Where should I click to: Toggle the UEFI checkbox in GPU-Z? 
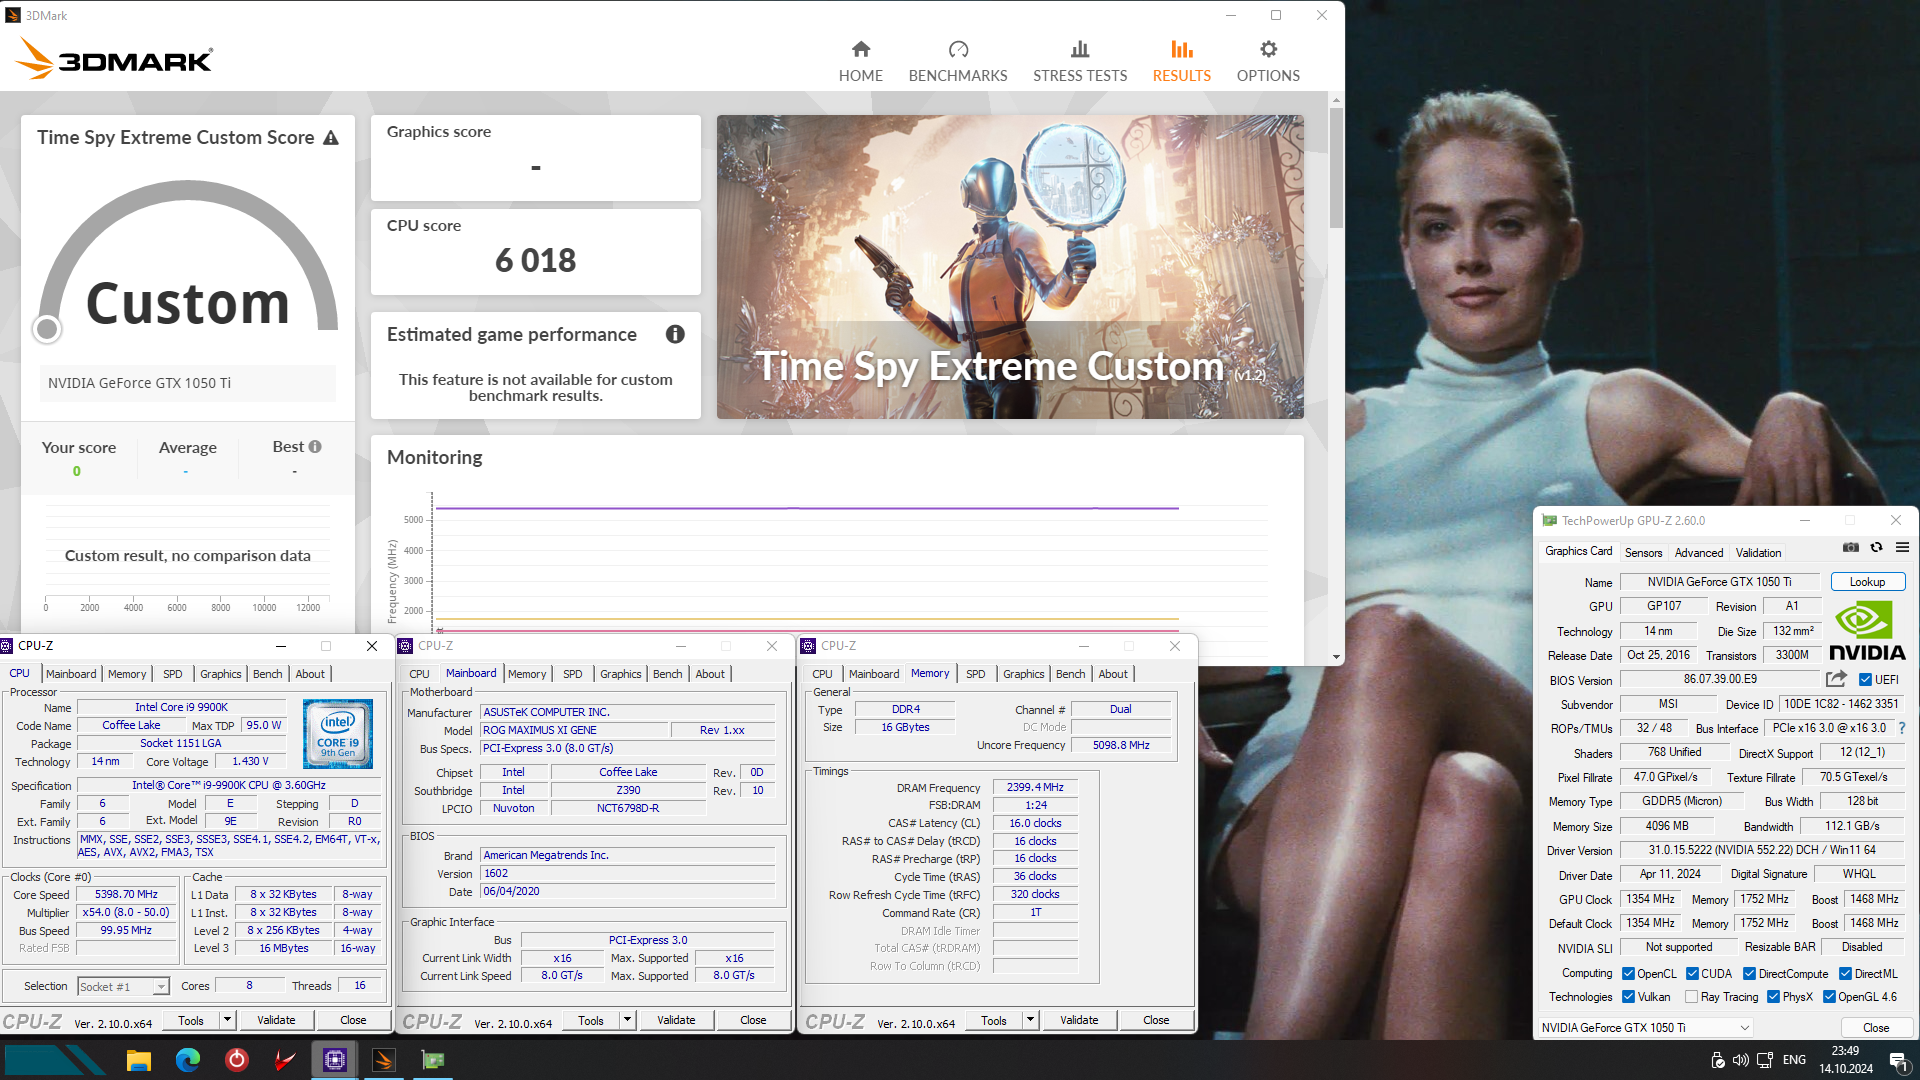coord(1865,680)
